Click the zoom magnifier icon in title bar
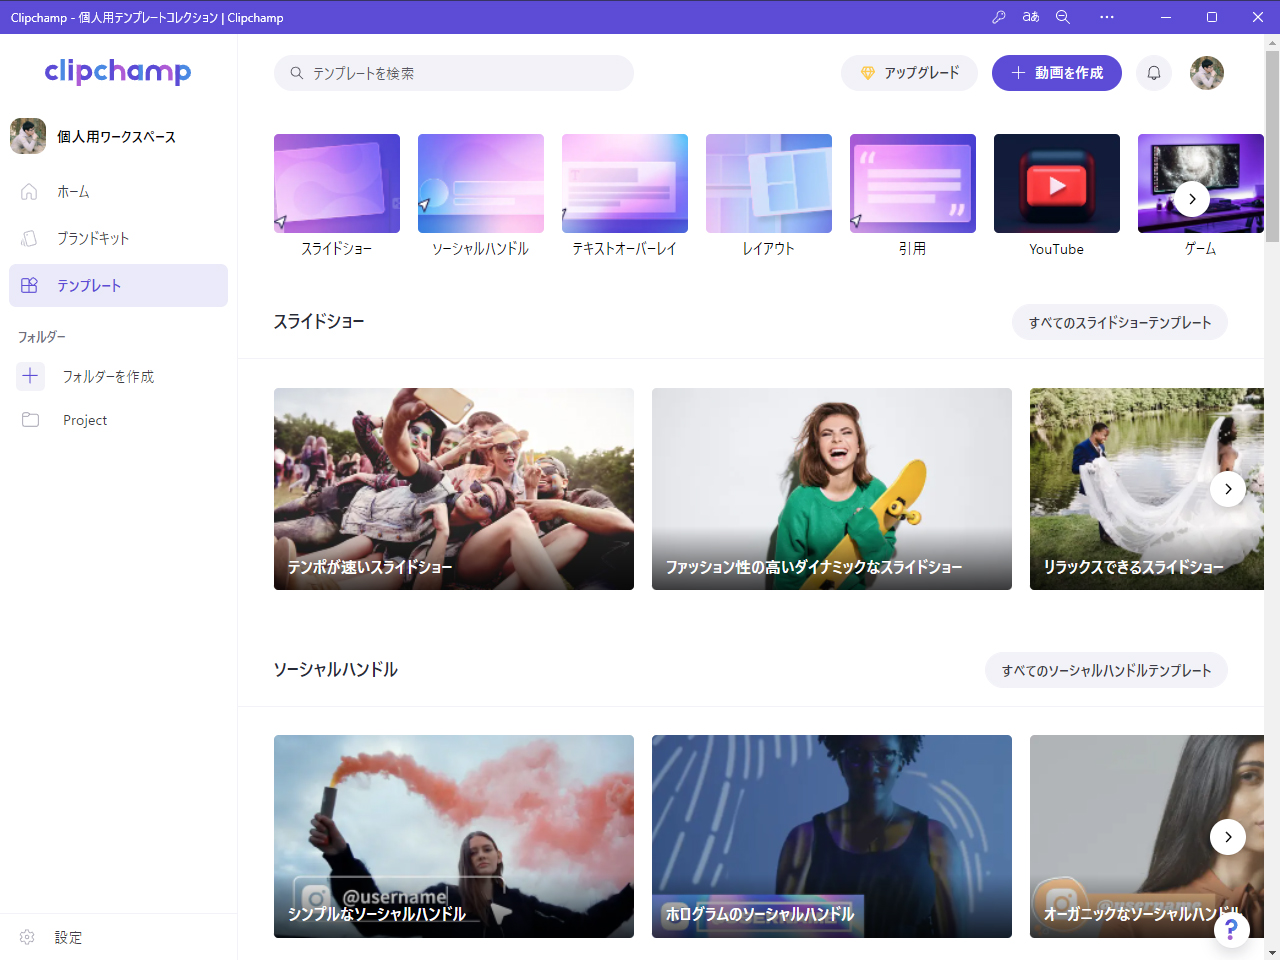 (x=1063, y=17)
